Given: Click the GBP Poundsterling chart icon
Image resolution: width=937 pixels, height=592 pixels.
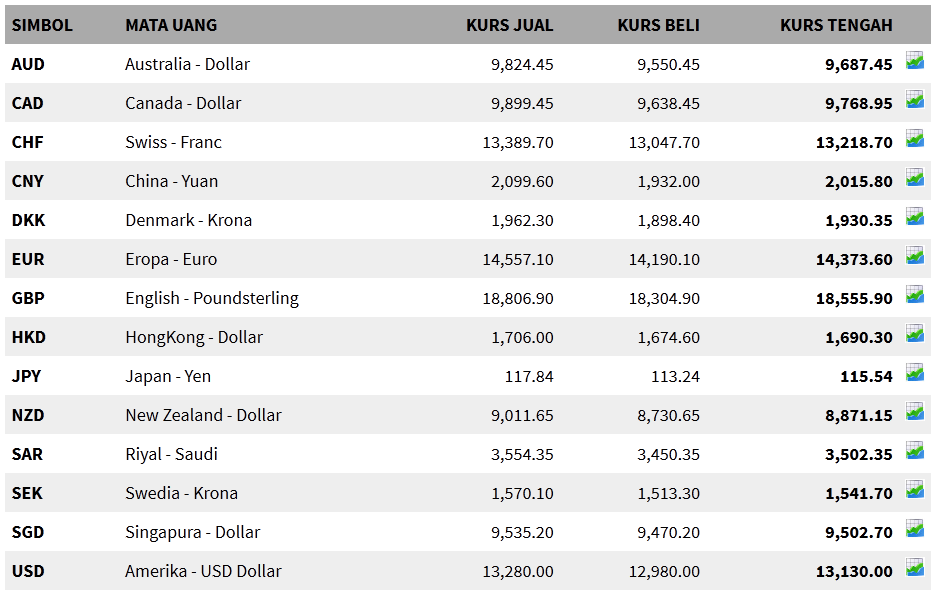Looking at the screenshot, I should [915, 295].
